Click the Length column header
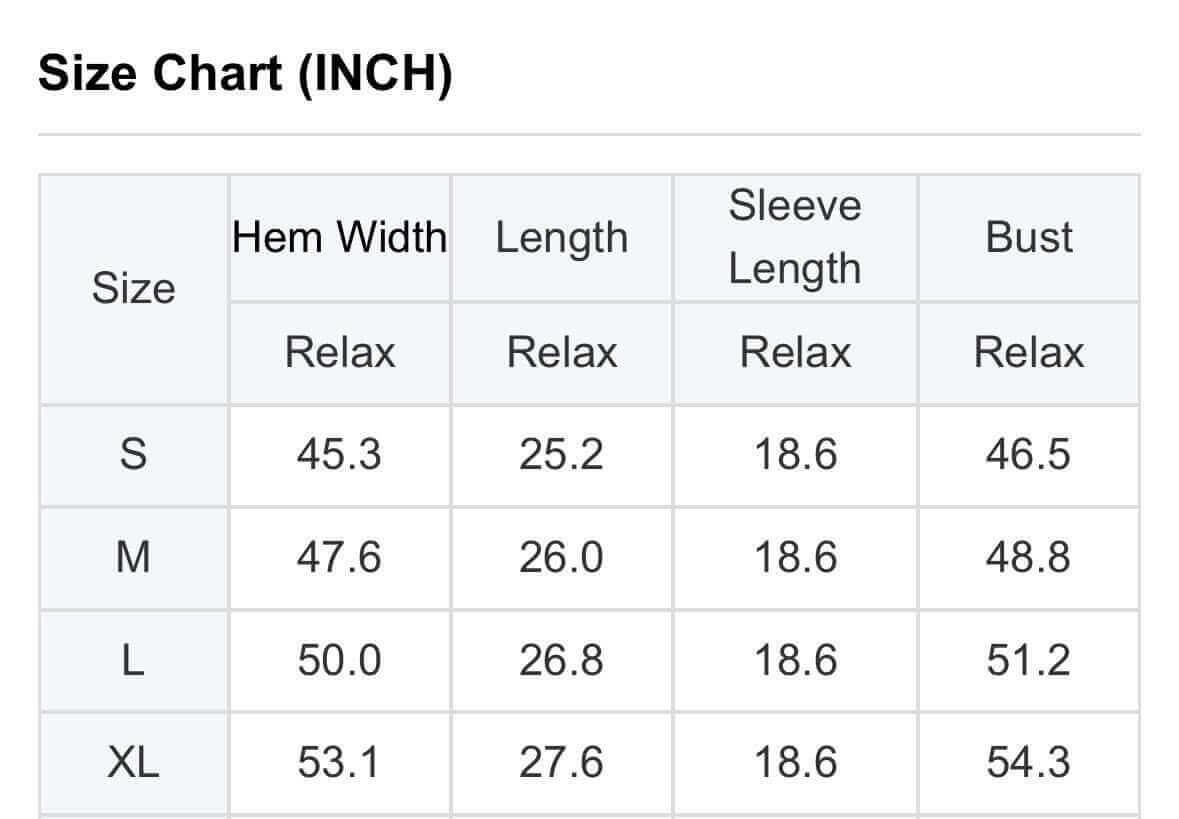The height and width of the screenshot is (819, 1179). pyautogui.click(x=562, y=238)
